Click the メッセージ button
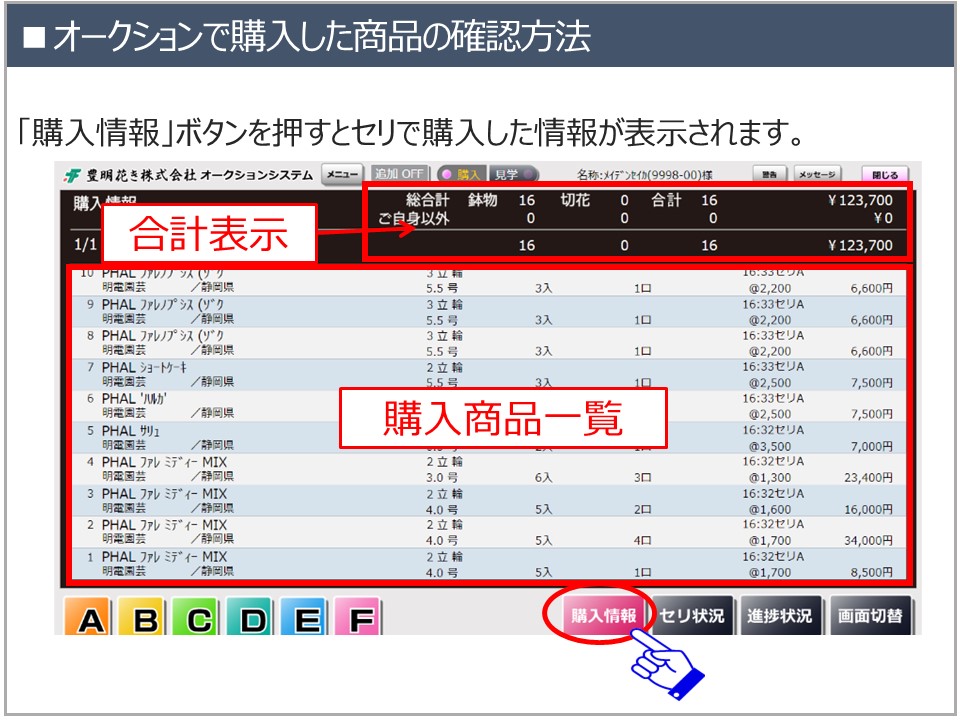 click(x=818, y=174)
